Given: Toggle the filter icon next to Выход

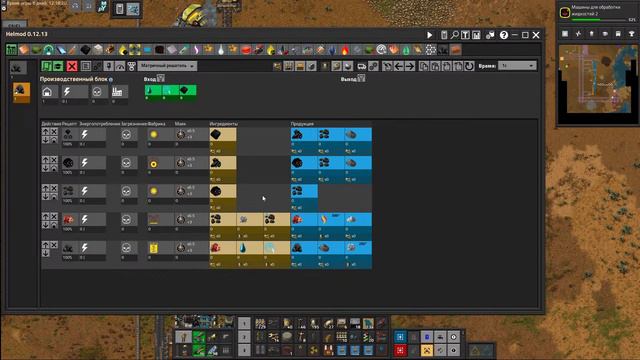Looking at the screenshot, I should pos(362,78).
